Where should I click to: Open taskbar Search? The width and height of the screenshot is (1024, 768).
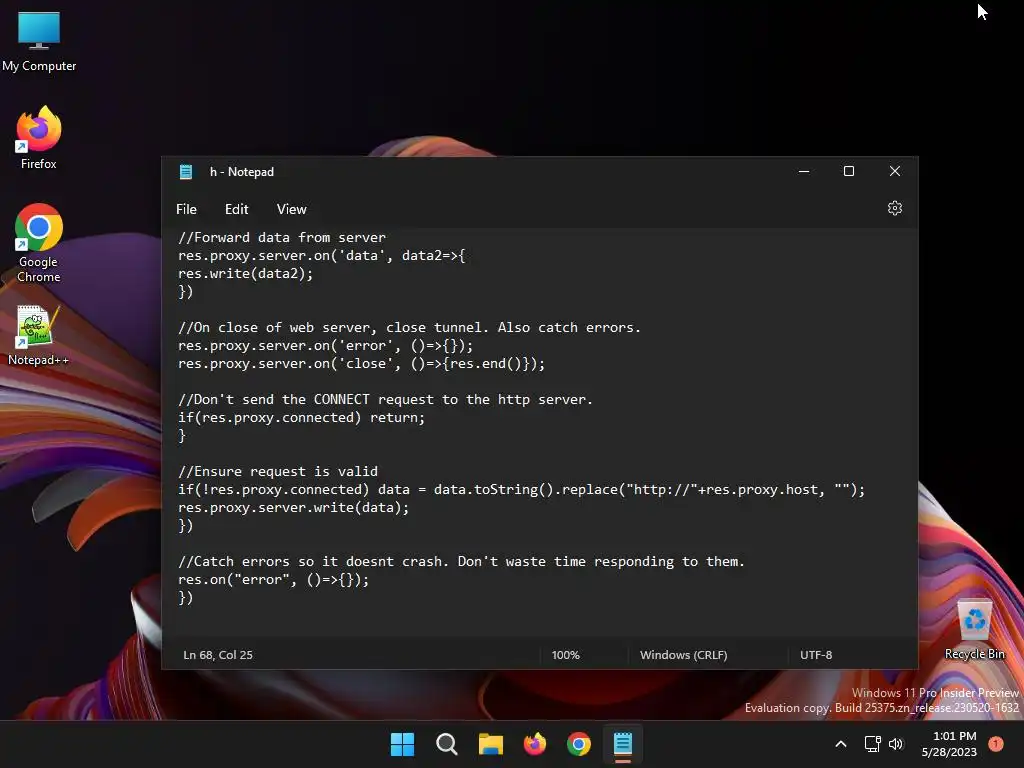point(447,744)
